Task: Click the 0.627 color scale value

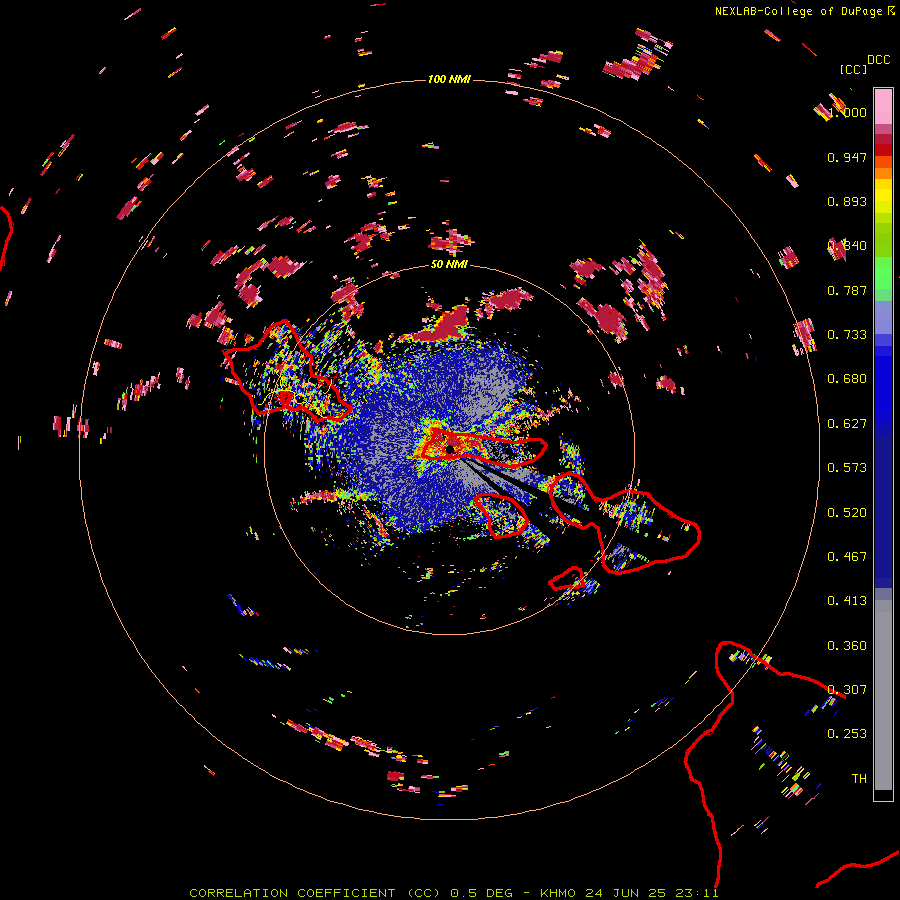Action: [x=847, y=424]
